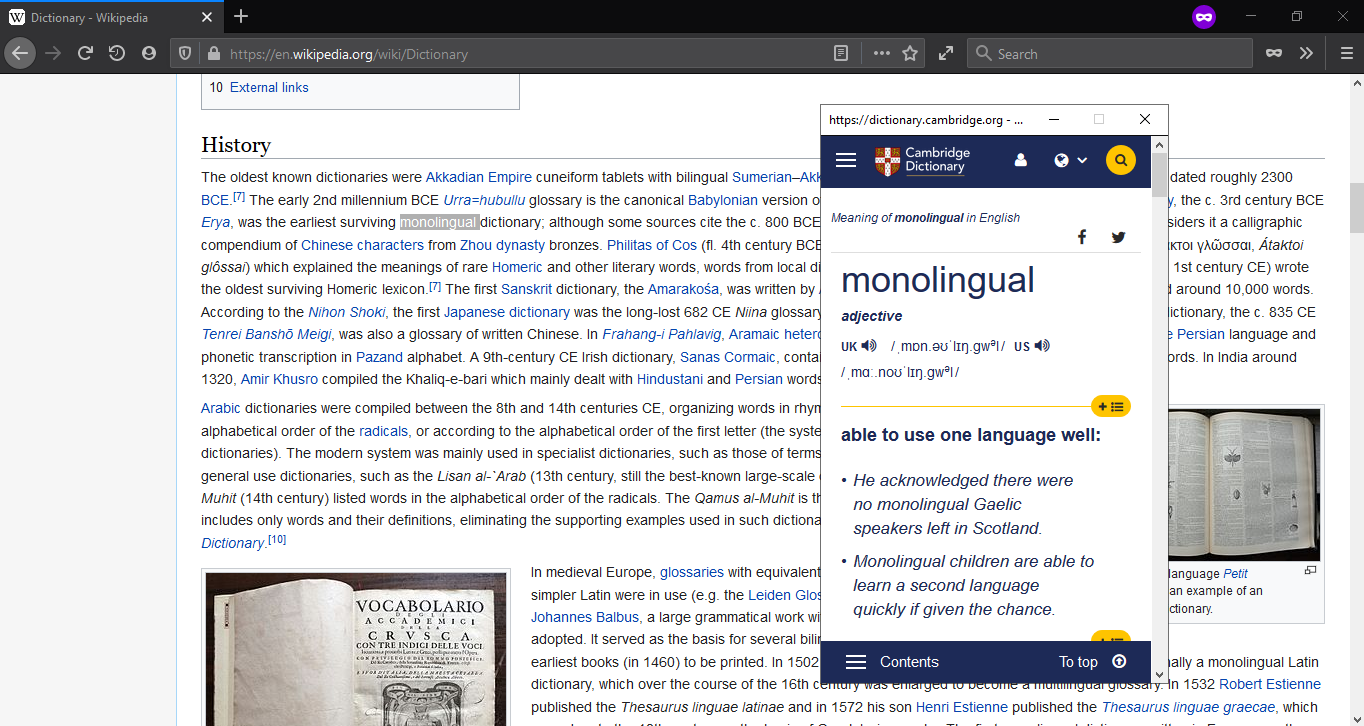Click the address bar URL field
Viewport: 1364px width, 726px height.
(525, 54)
